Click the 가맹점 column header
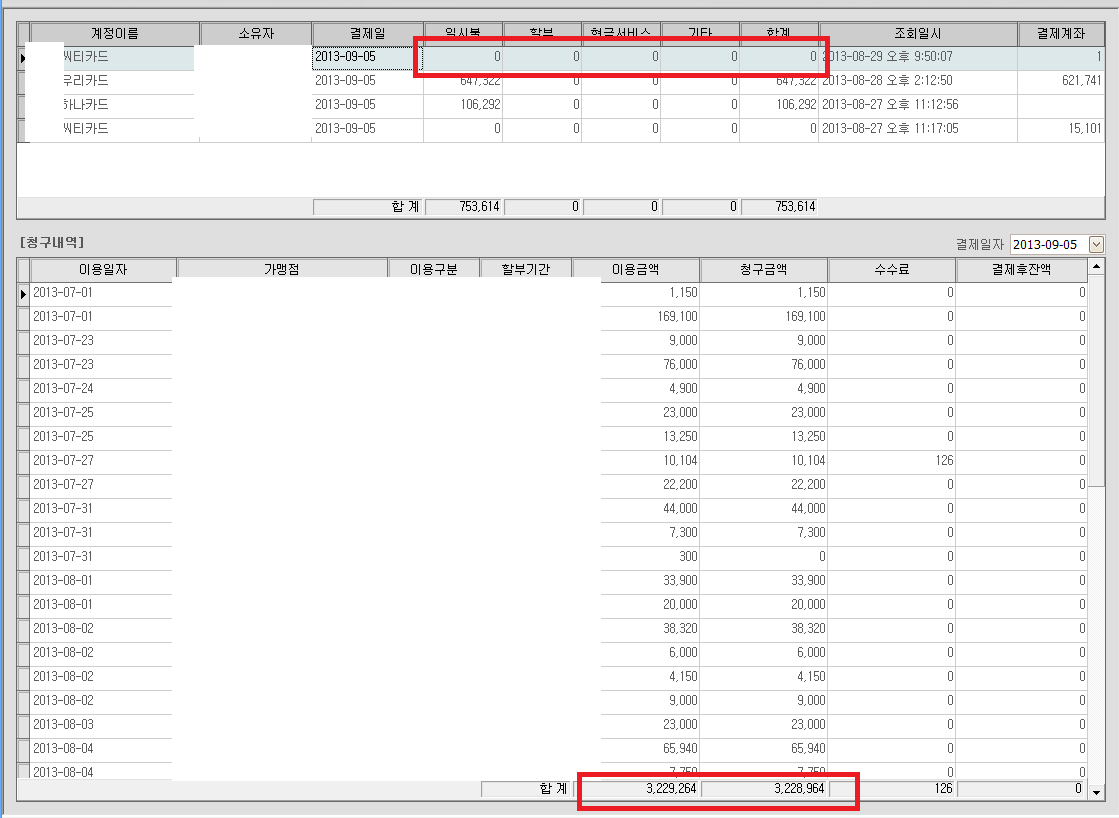1119x818 pixels. [x=281, y=269]
